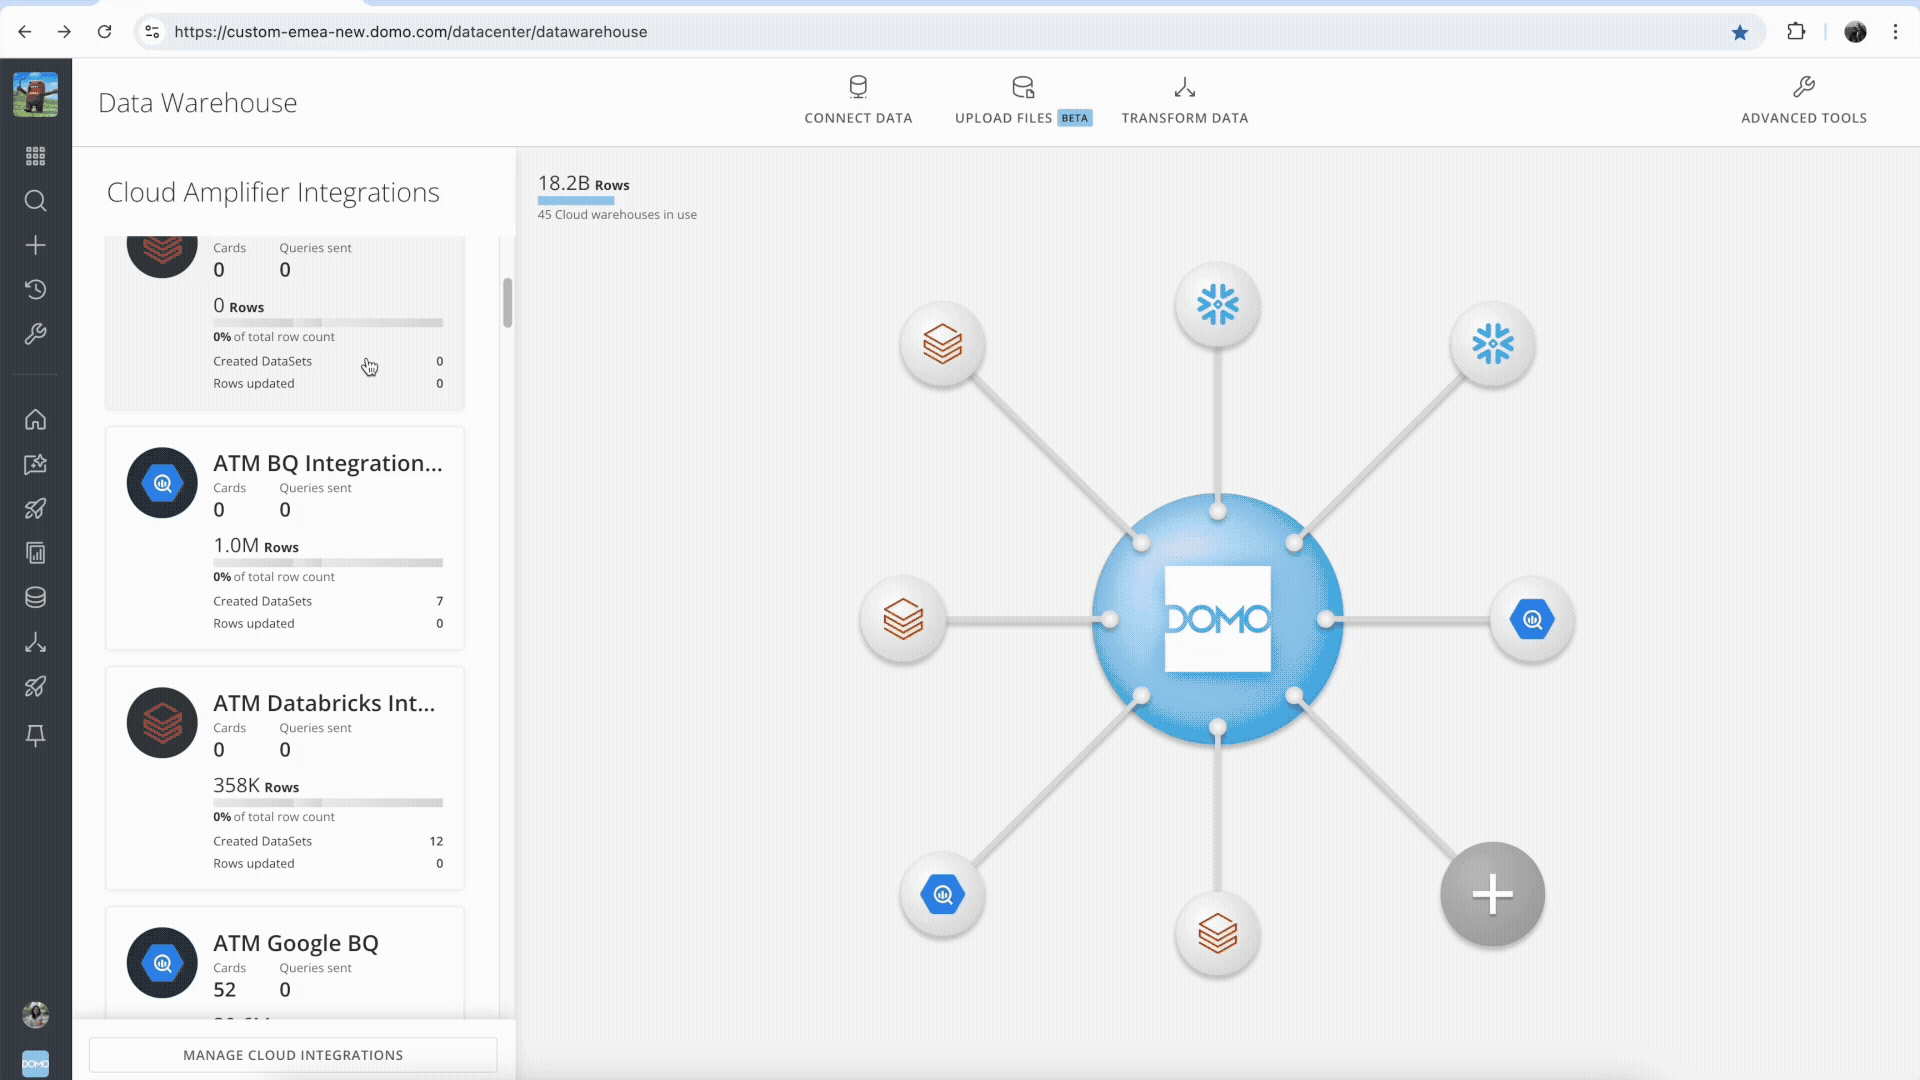The image size is (1920, 1080).
Task: Click the gray plus add-warehouse node
Action: tap(1492, 894)
